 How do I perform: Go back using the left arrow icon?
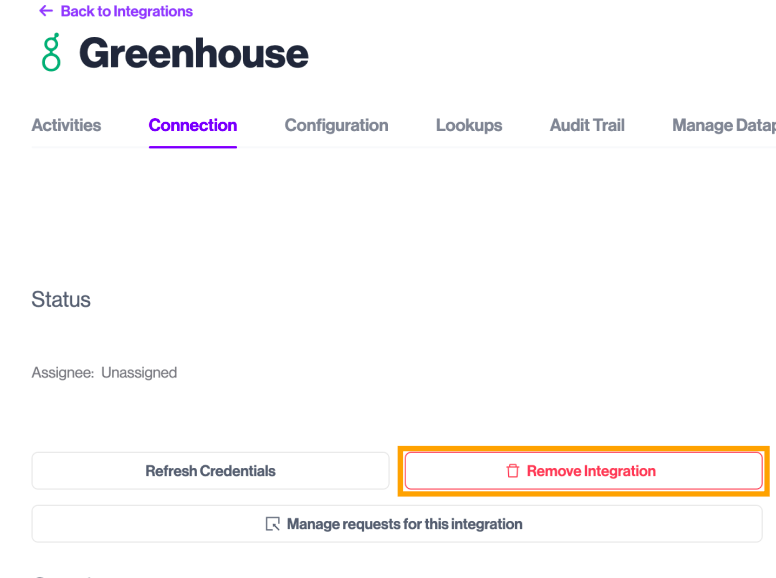pos(46,11)
